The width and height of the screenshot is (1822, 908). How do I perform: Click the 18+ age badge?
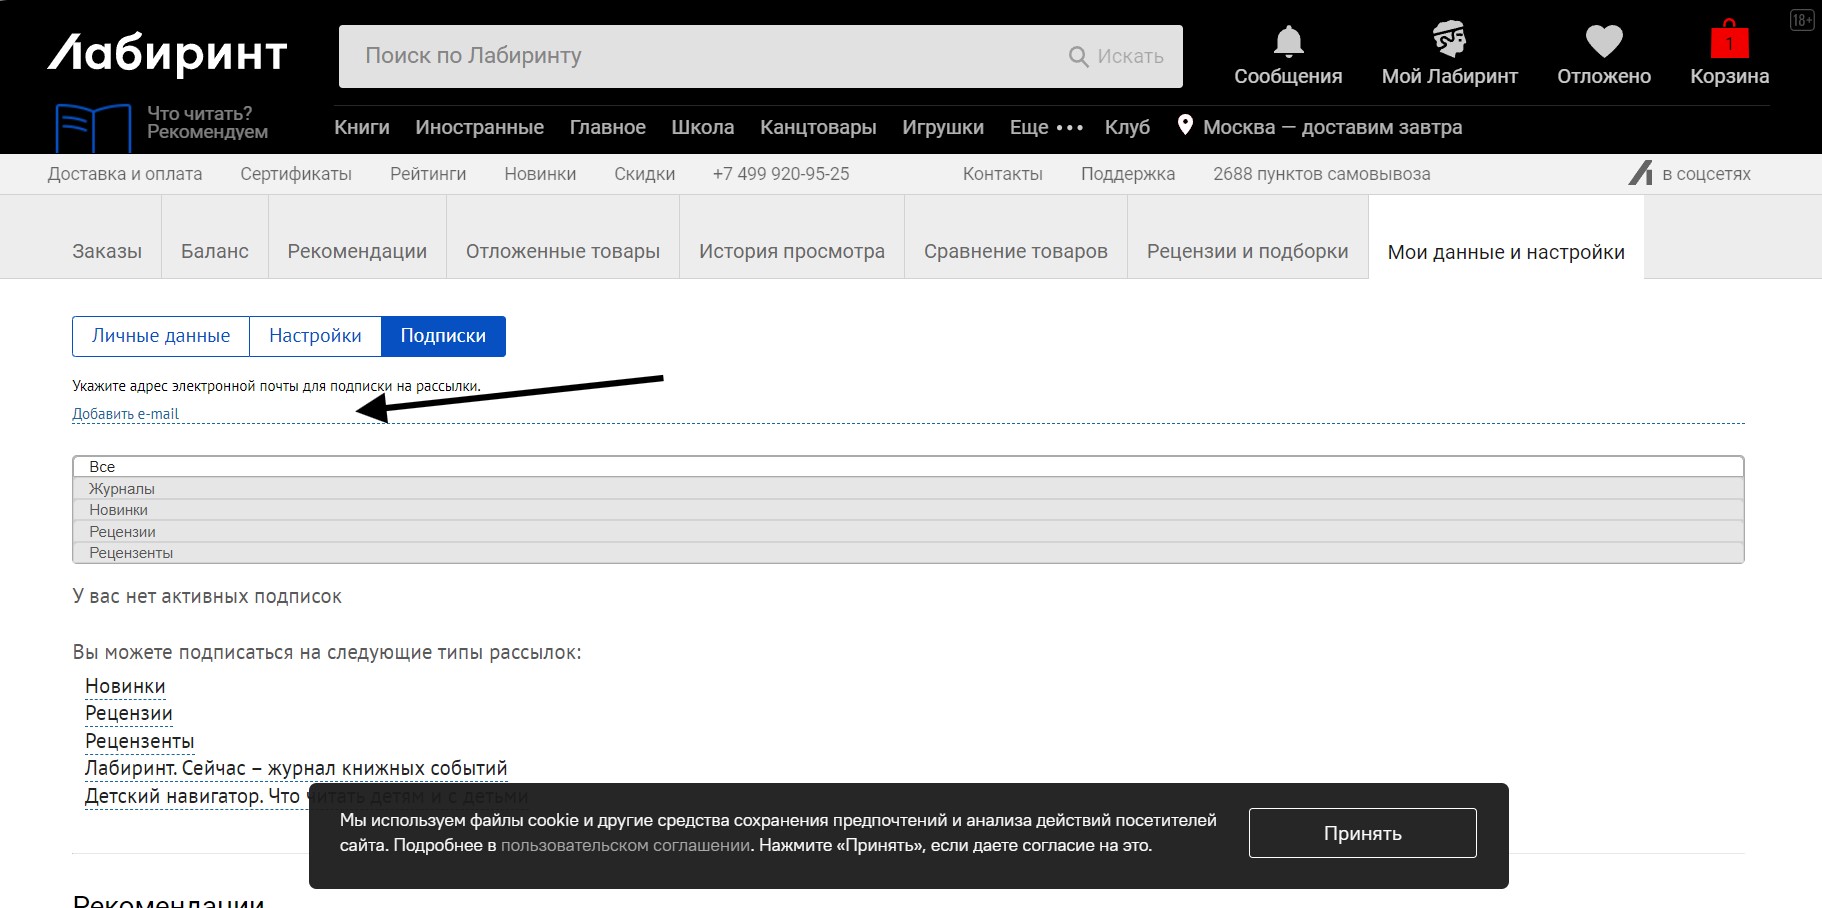1802,20
